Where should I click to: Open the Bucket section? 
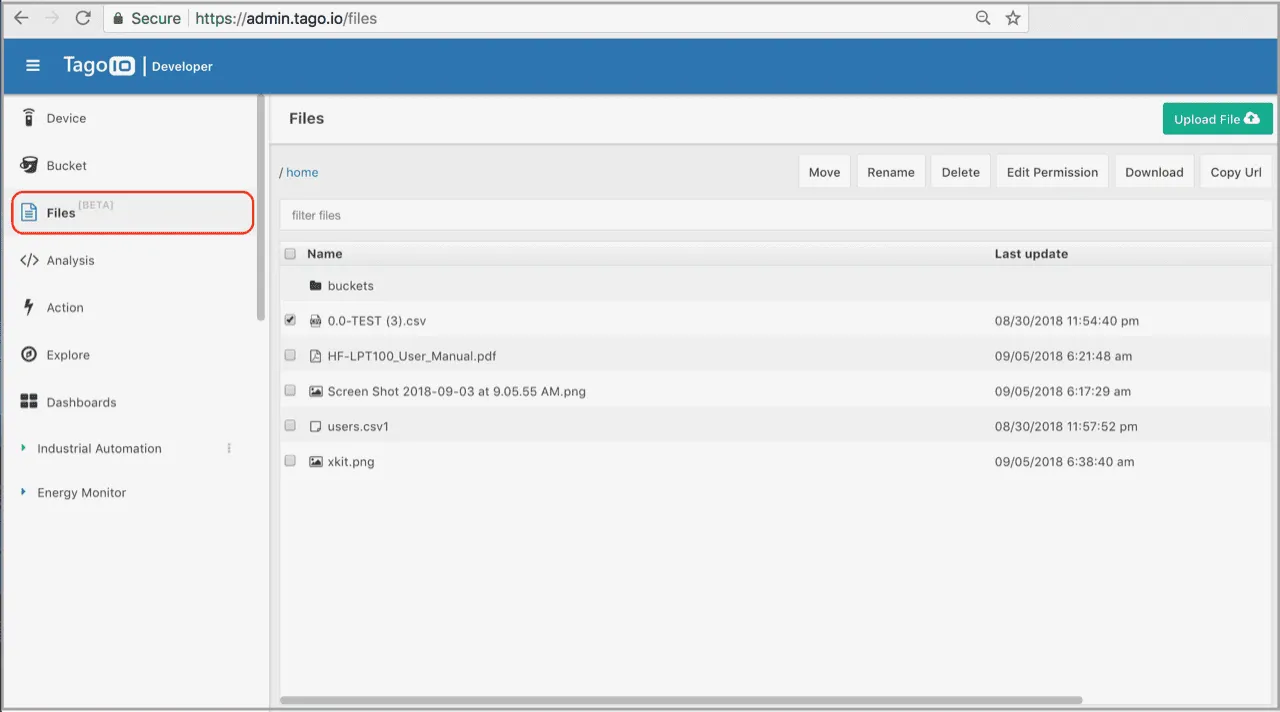pyautogui.click(x=28, y=165)
